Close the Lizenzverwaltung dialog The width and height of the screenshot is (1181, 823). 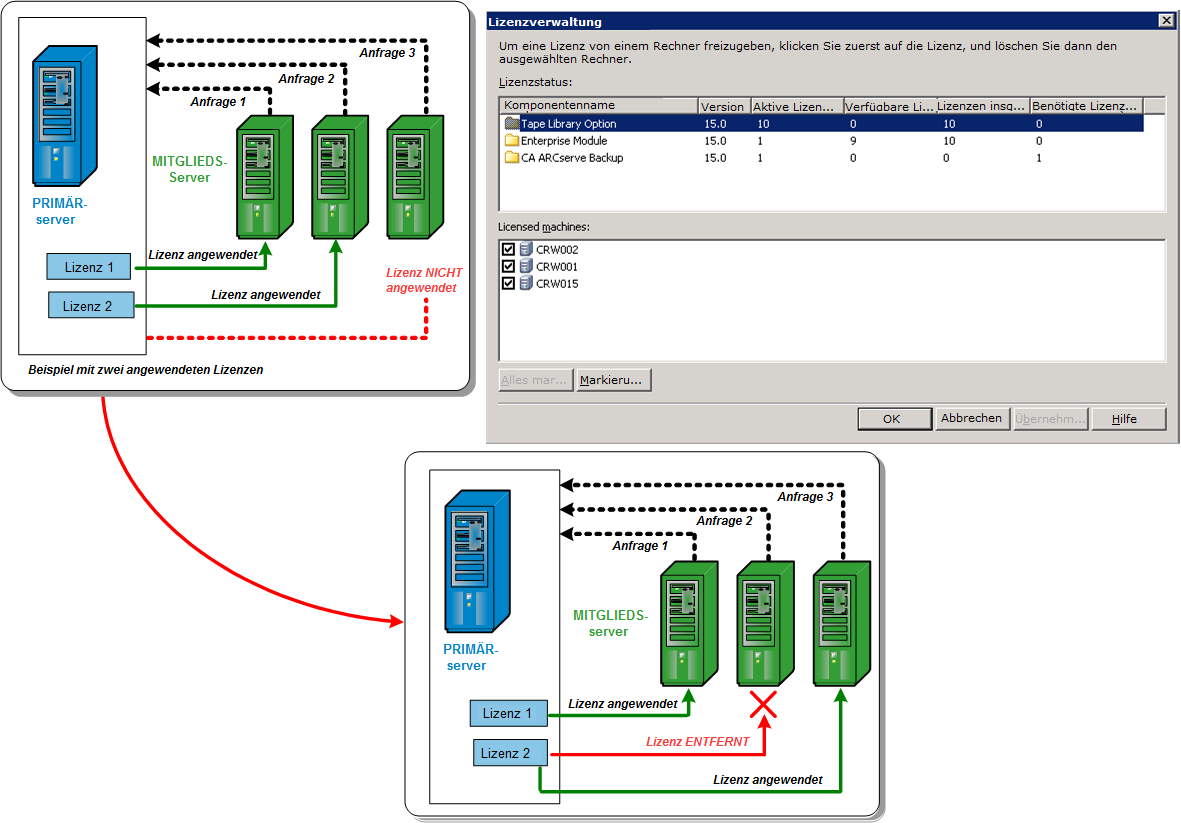pyautogui.click(x=1166, y=20)
